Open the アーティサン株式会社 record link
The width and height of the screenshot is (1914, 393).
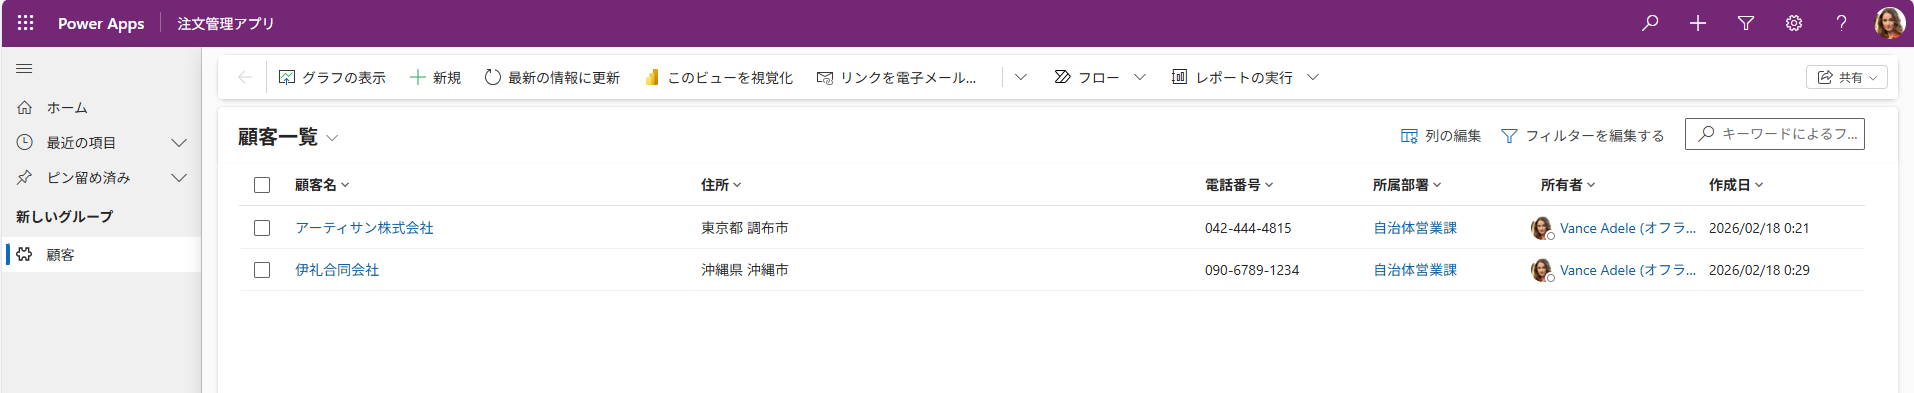pyautogui.click(x=364, y=228)
